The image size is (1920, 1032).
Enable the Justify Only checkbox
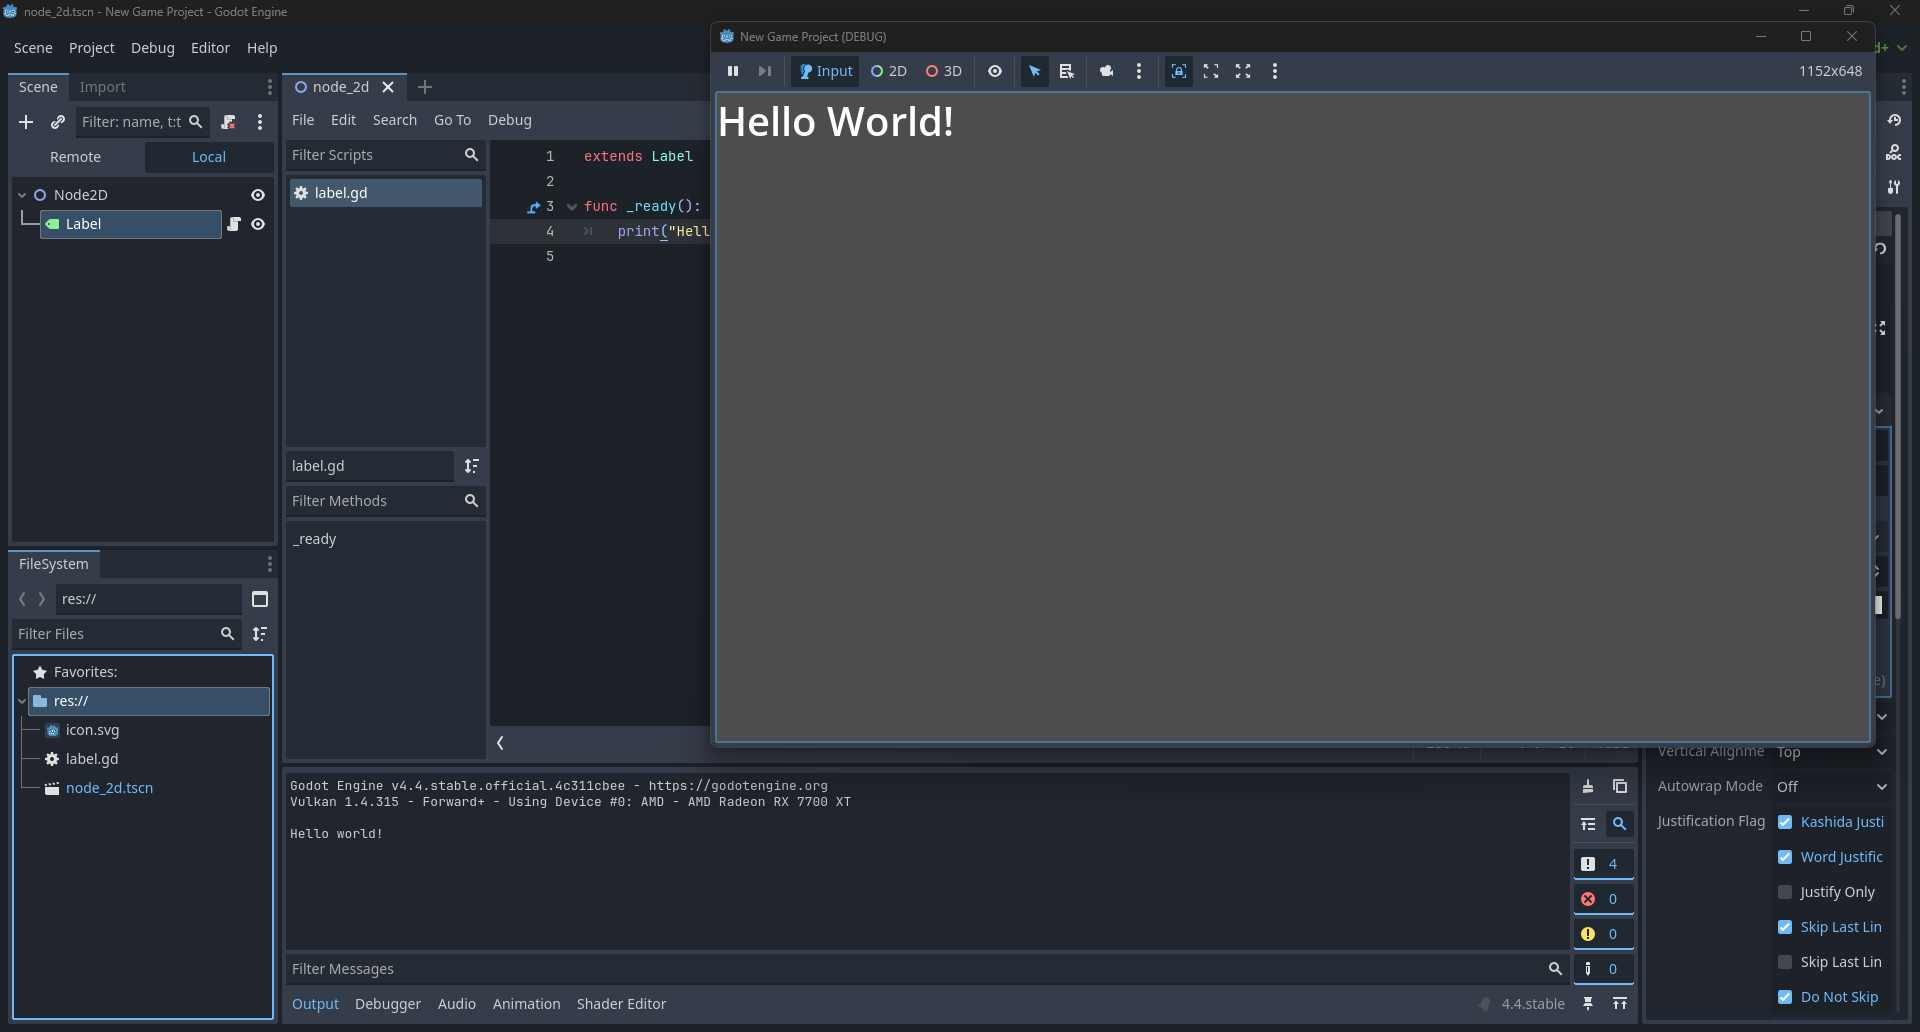[1785, 892]
